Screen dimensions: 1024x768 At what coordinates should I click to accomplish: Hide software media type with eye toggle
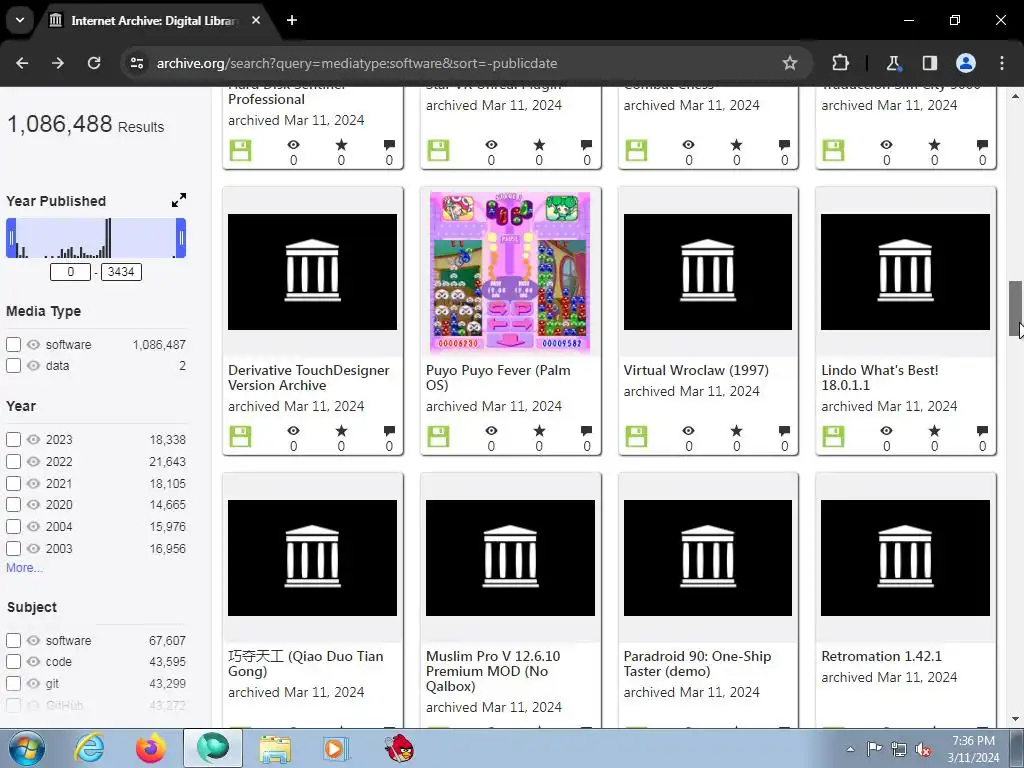tap(33, 344)
